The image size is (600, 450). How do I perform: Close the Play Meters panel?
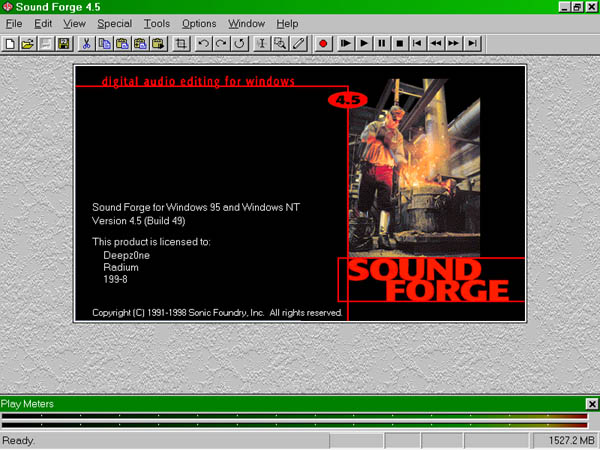pos(592,404)
